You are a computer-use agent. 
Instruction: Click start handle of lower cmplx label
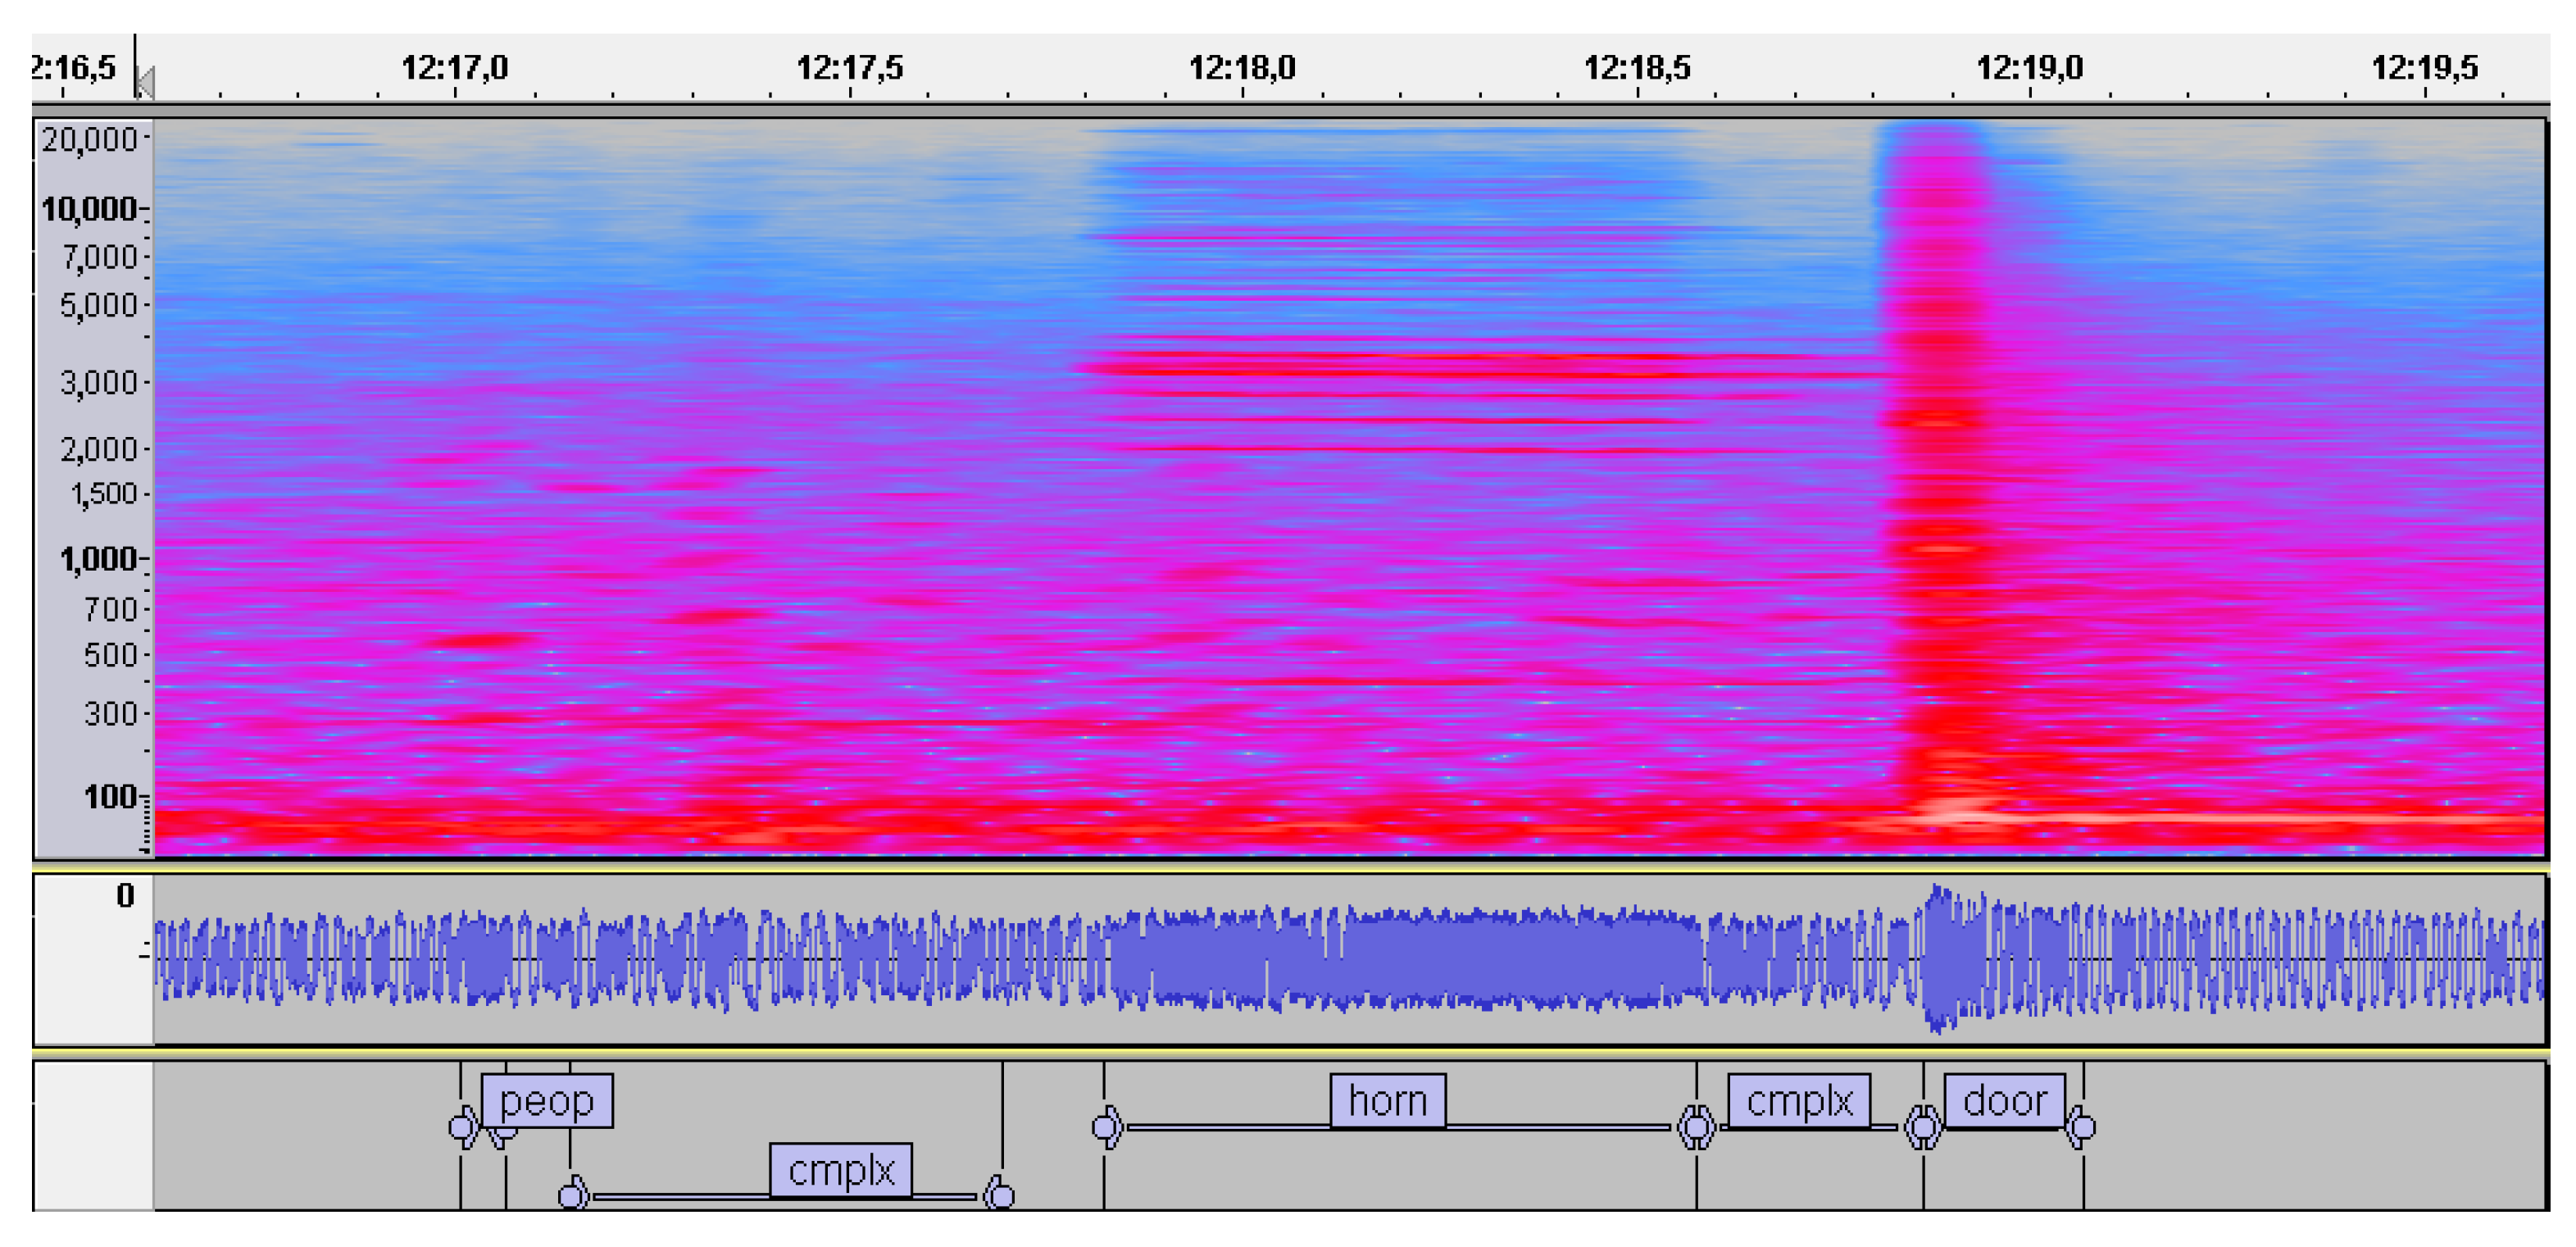pyautogui.click(x=572, y=1195)
